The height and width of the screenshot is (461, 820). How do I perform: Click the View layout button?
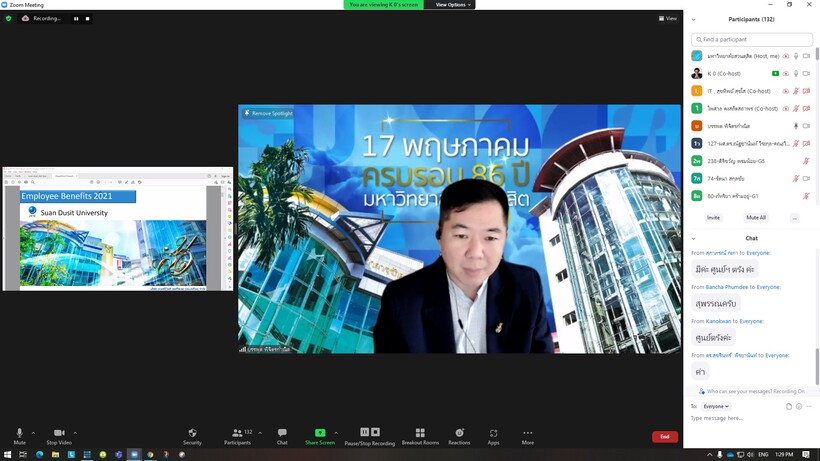pyautogui.click(x=668, y=18)
